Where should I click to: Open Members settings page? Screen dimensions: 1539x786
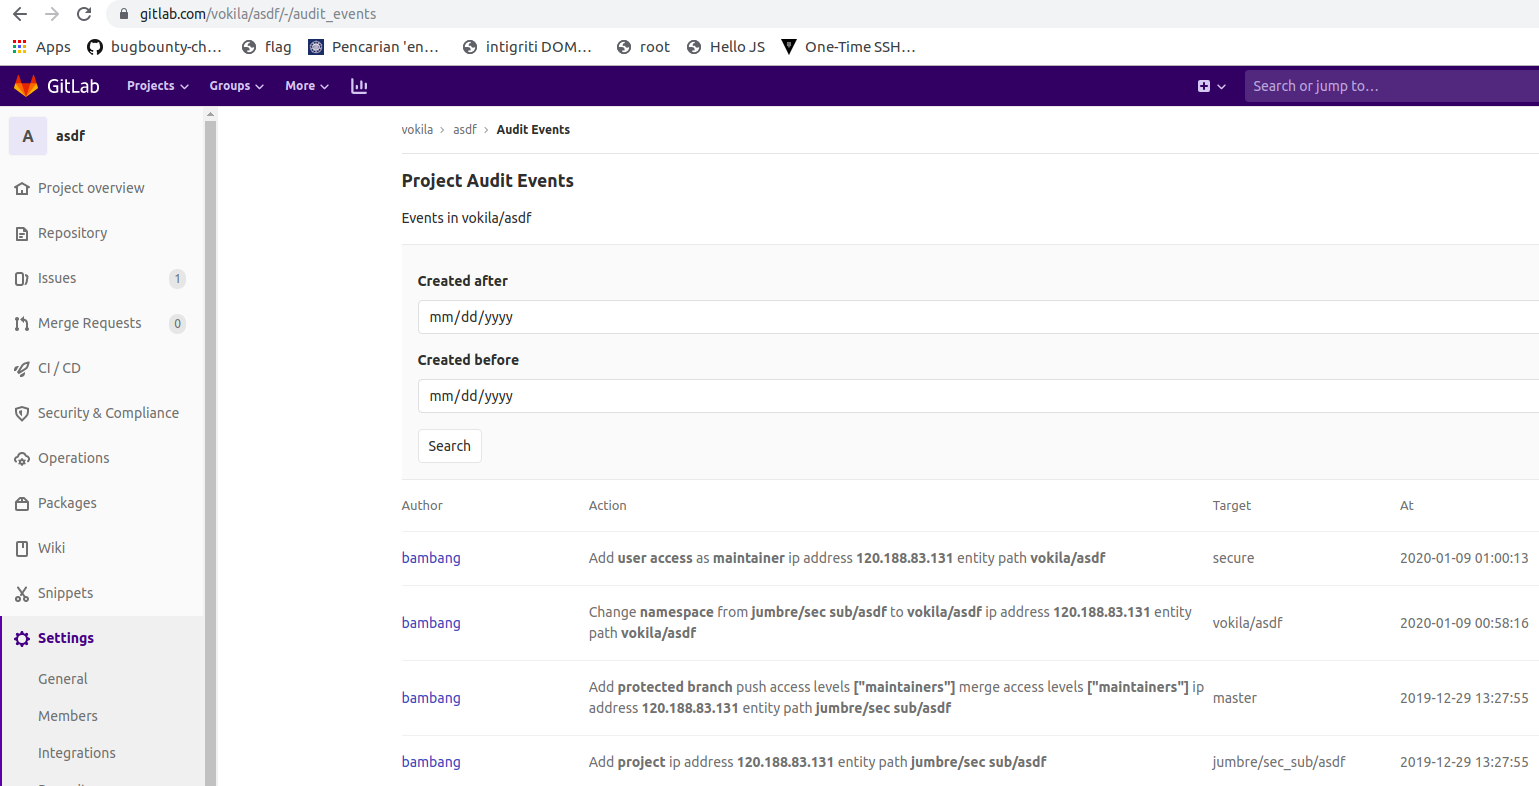click(68, 716)
